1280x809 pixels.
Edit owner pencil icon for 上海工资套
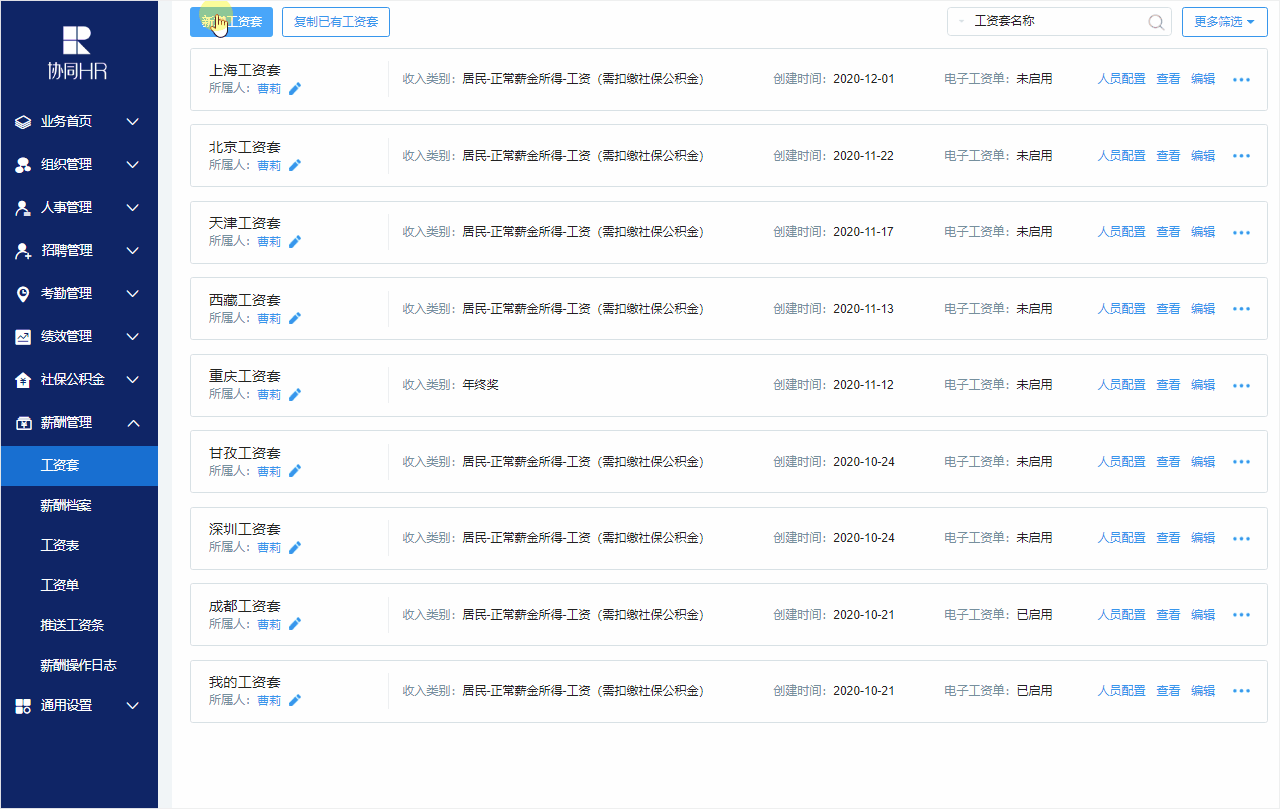(x=294, y=89)
